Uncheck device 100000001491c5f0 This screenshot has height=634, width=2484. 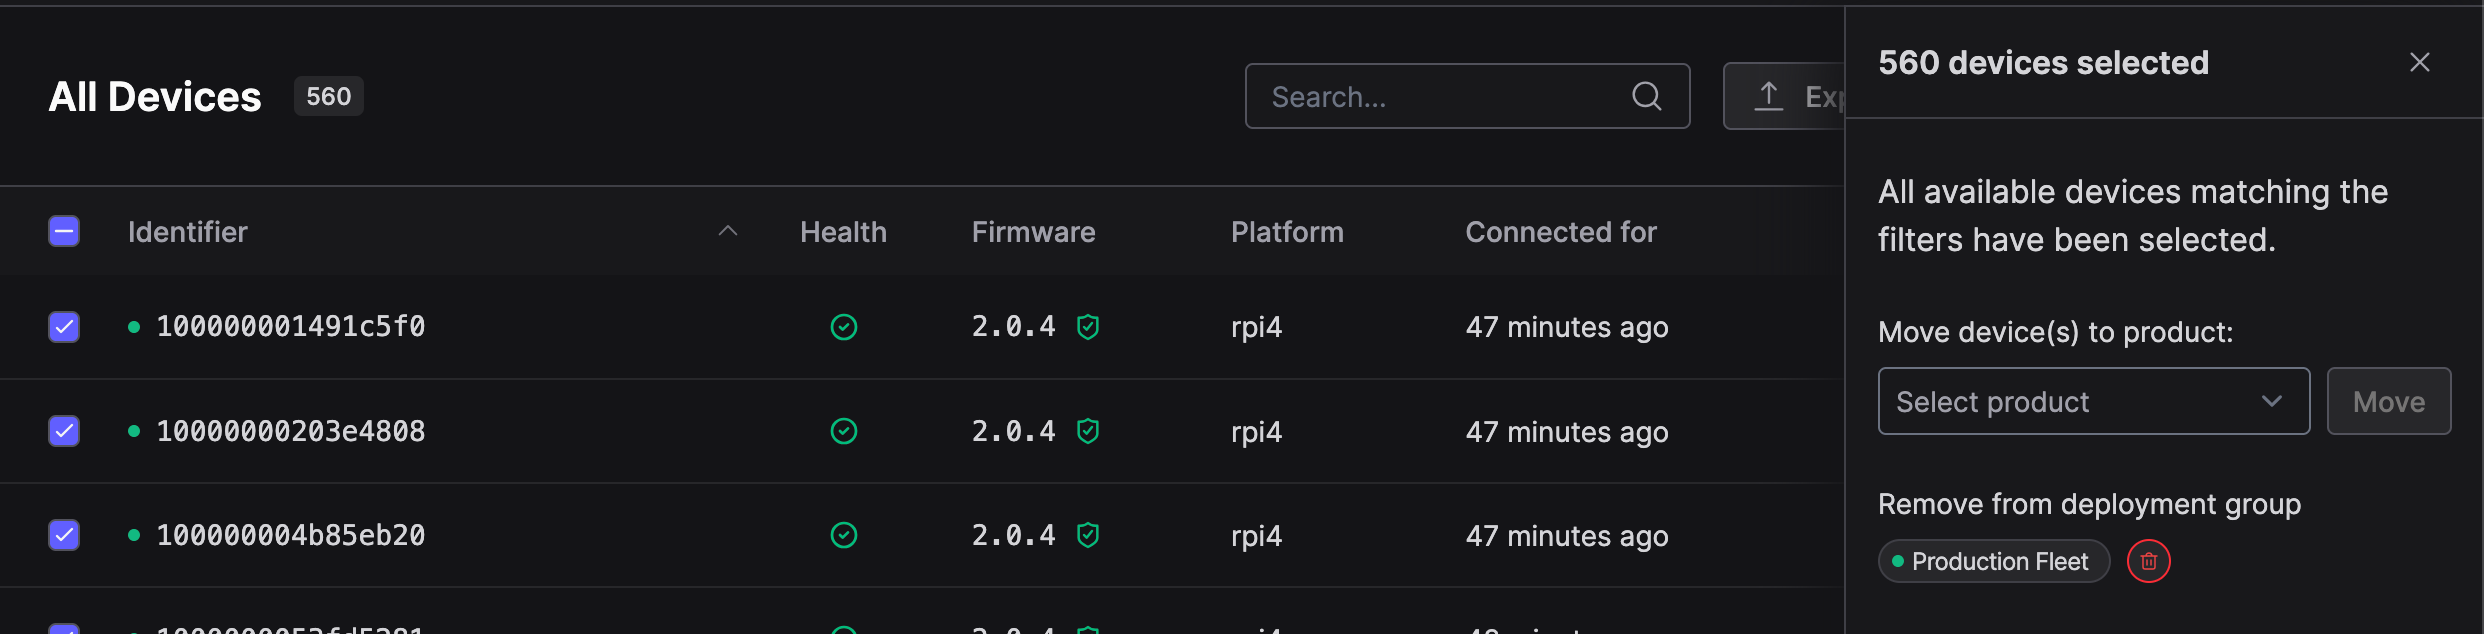coord(64,327)
